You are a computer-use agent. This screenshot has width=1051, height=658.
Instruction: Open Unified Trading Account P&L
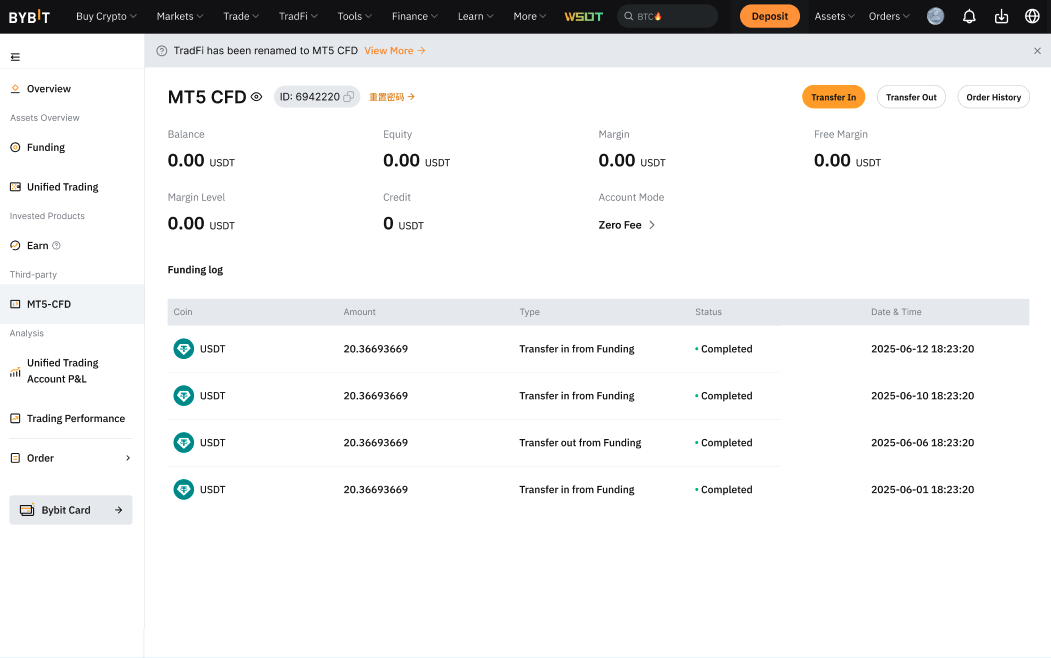(x=62, y=371)
